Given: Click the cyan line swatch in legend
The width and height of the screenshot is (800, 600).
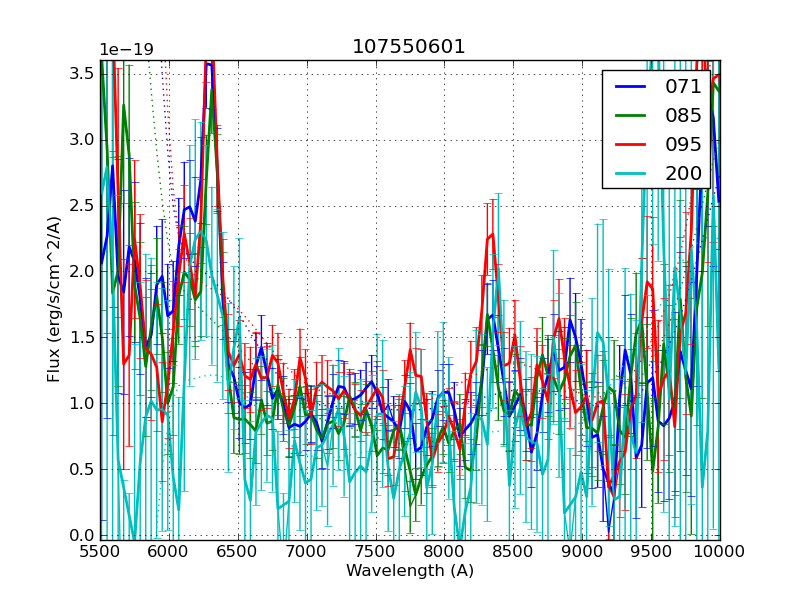Looking at the screenshot, I should pos(630,172).
